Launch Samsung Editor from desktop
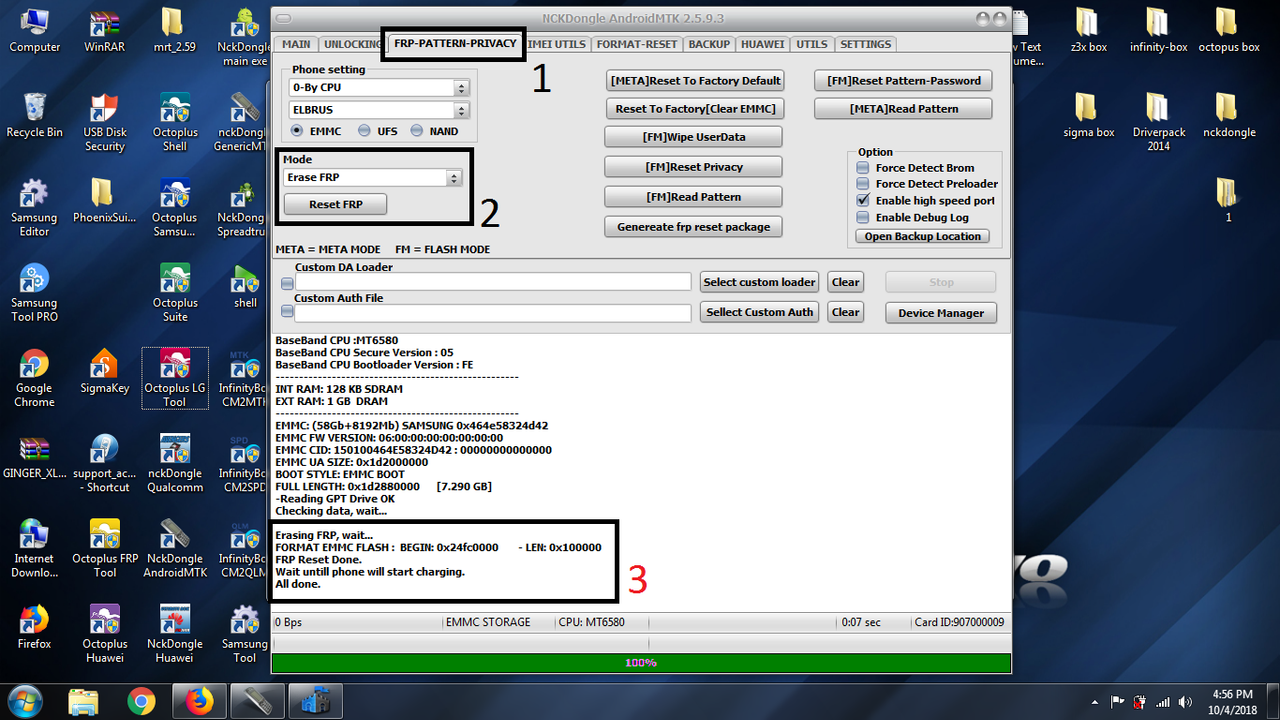 click(34, 208)
